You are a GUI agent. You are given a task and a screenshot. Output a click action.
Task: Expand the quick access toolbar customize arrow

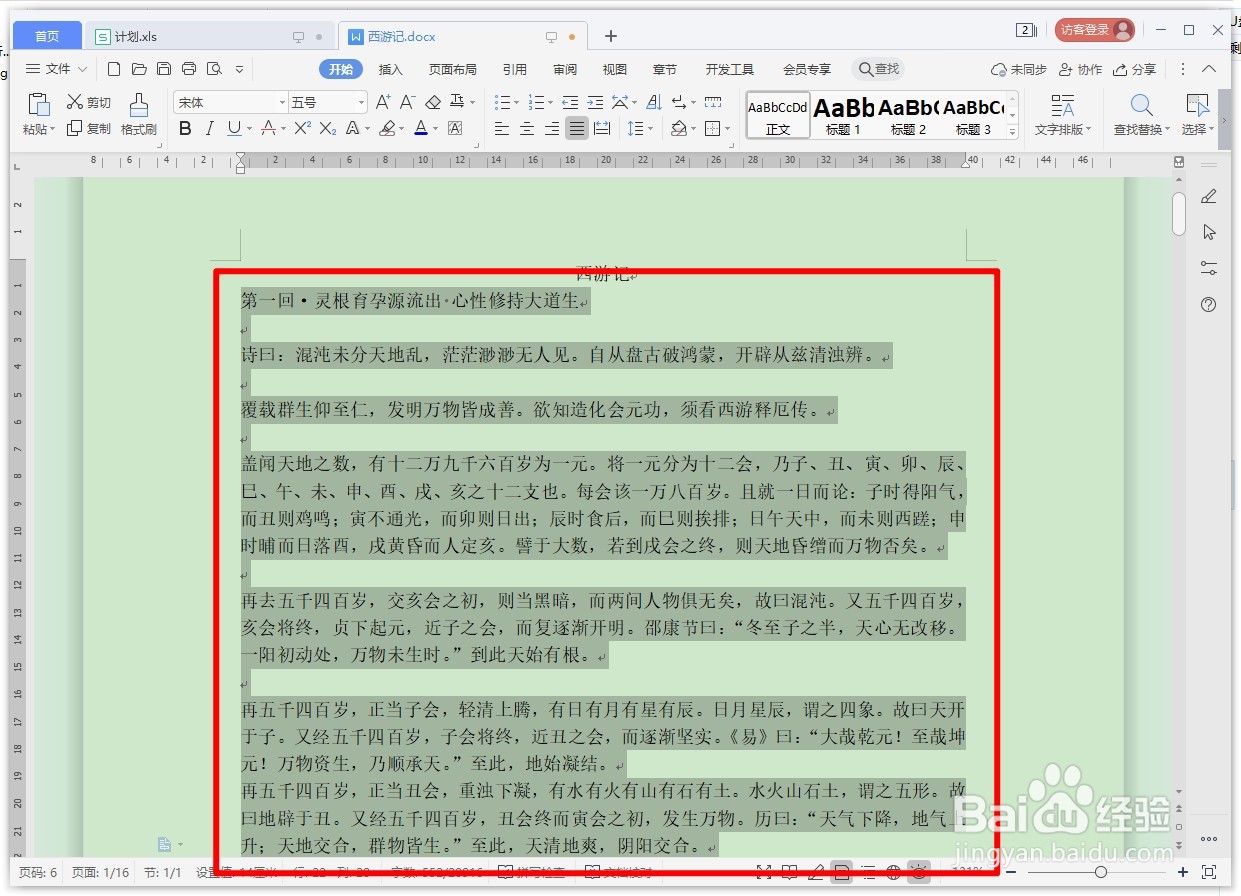point(239,69)
